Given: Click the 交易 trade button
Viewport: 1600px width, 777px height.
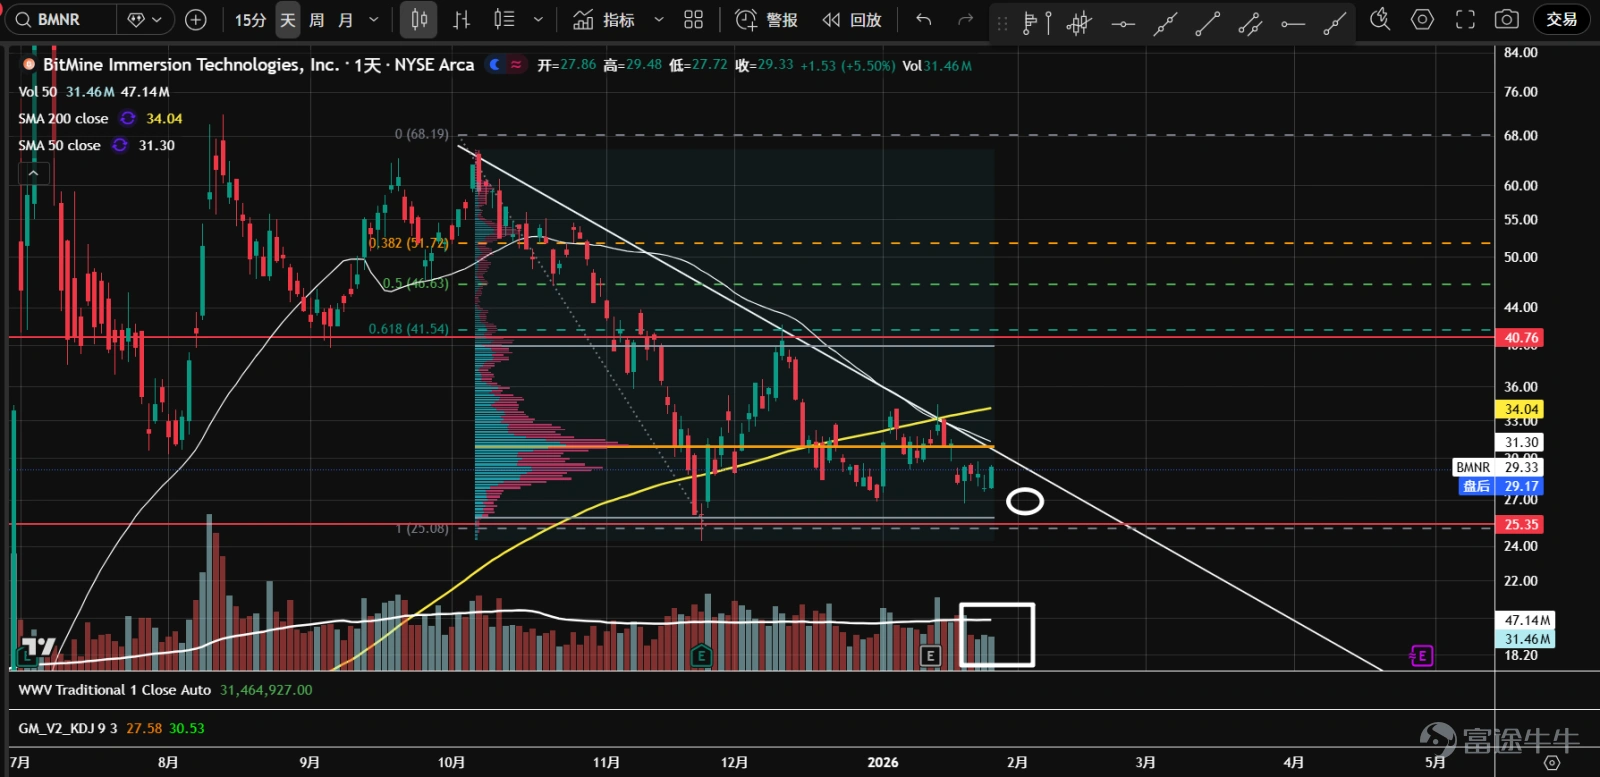Looking at the screenshot, I should click(1561, 19).
